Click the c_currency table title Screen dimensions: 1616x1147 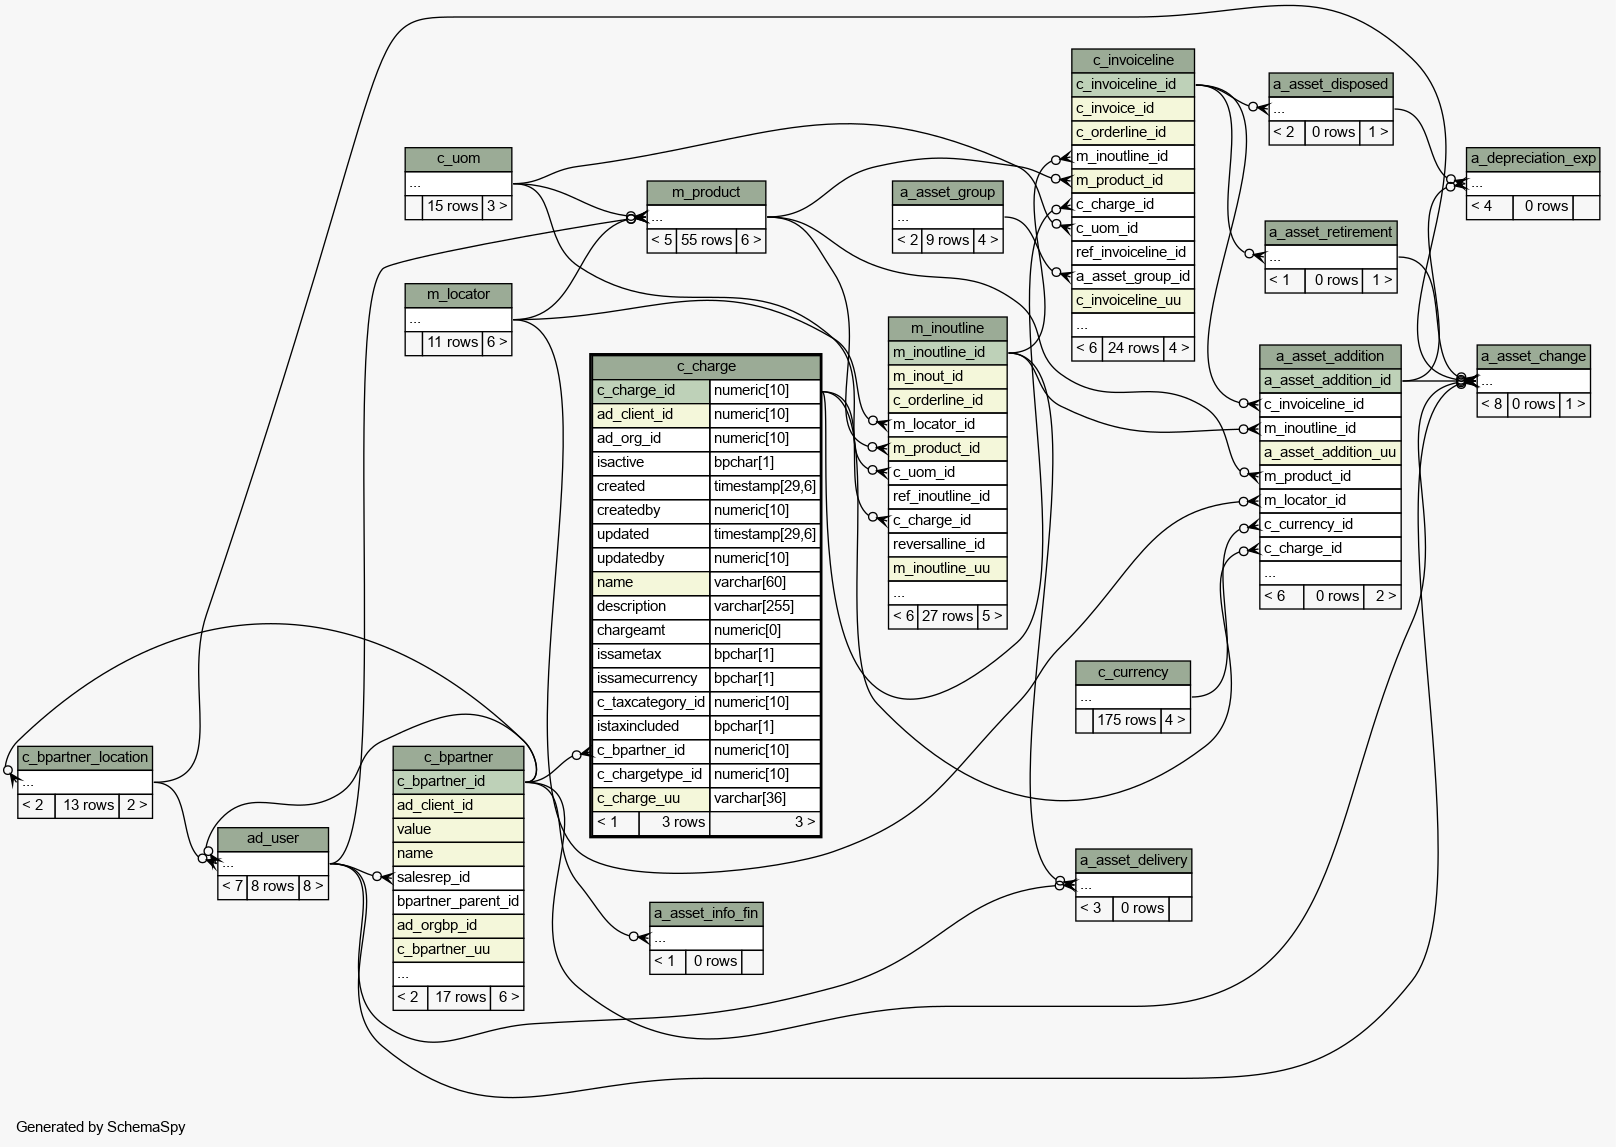(x=1133, y=672)
